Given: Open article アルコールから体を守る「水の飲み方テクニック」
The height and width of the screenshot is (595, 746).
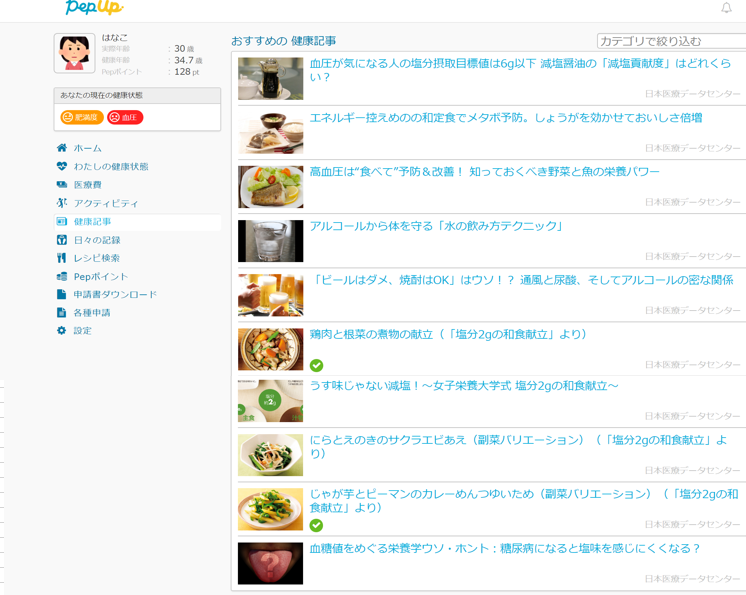Looking at the screenshot, I should pos(436,227).
